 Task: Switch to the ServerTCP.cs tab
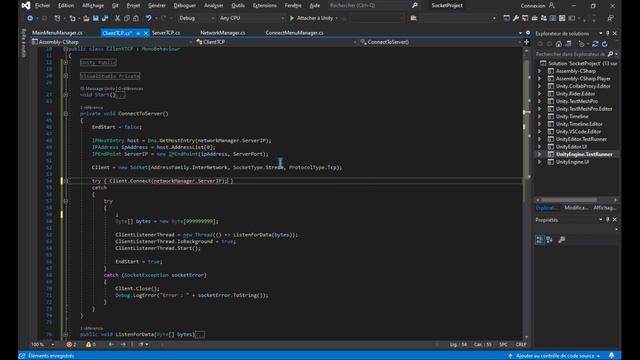click(x=166, y=33)
